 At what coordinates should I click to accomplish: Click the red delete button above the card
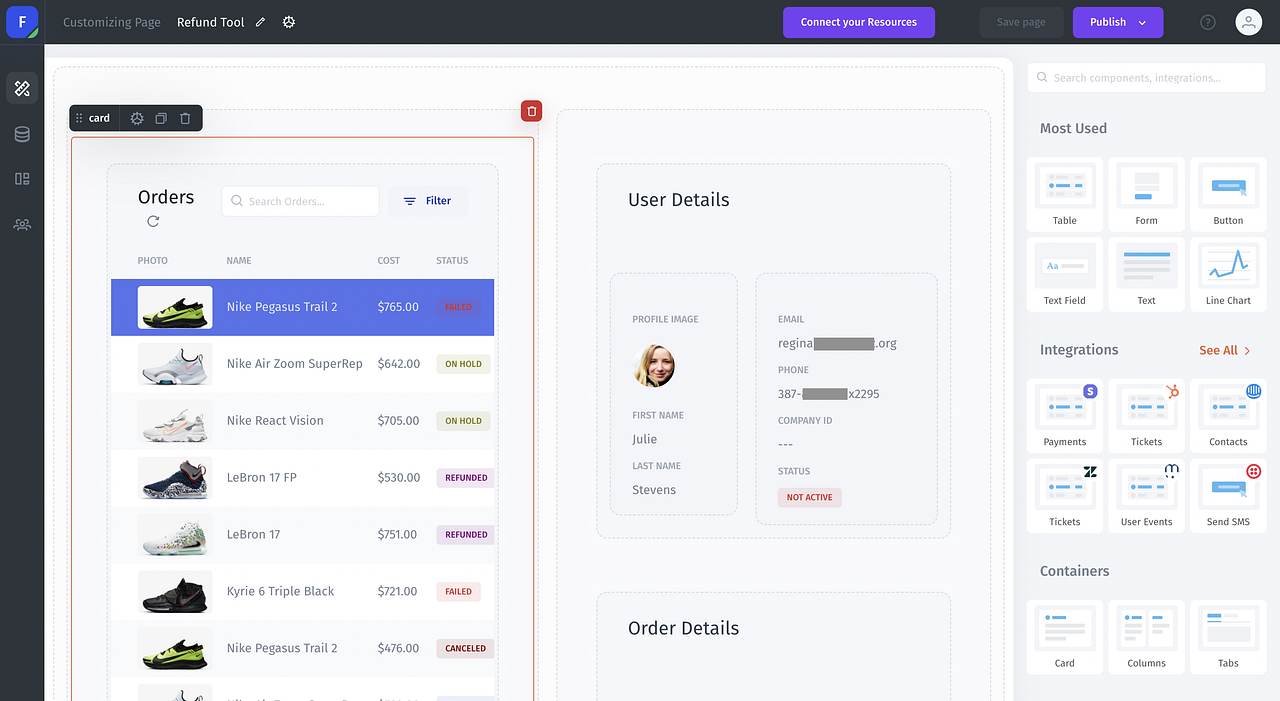(531, 111)
